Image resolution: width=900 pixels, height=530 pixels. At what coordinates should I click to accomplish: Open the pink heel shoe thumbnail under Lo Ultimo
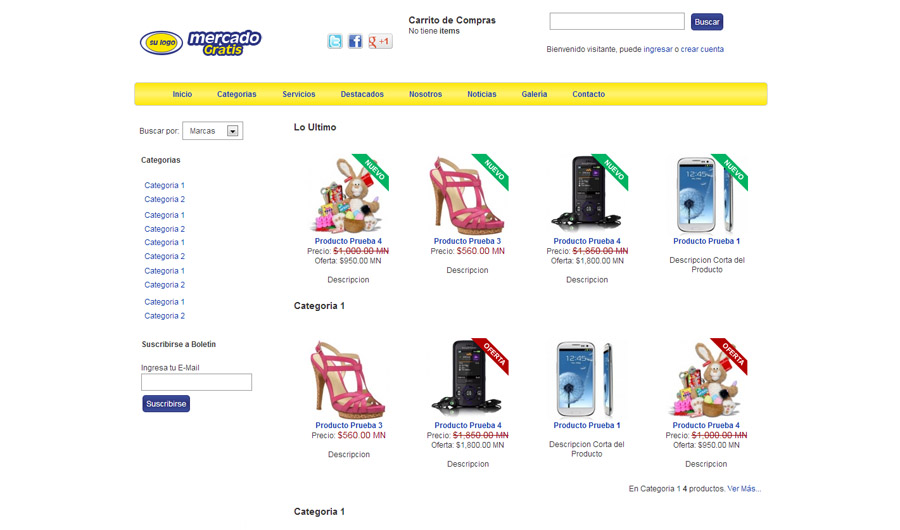(x=467, y=195)
